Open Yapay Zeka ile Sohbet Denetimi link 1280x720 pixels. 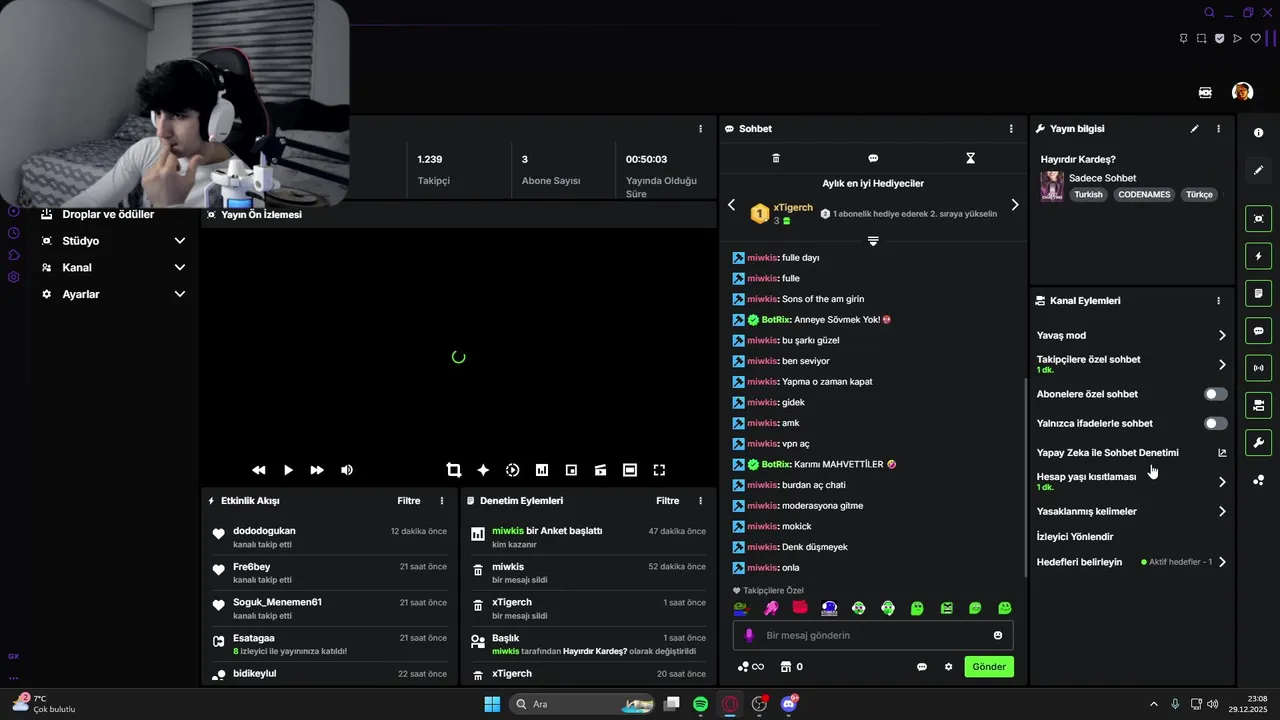tap(1222, 453)
